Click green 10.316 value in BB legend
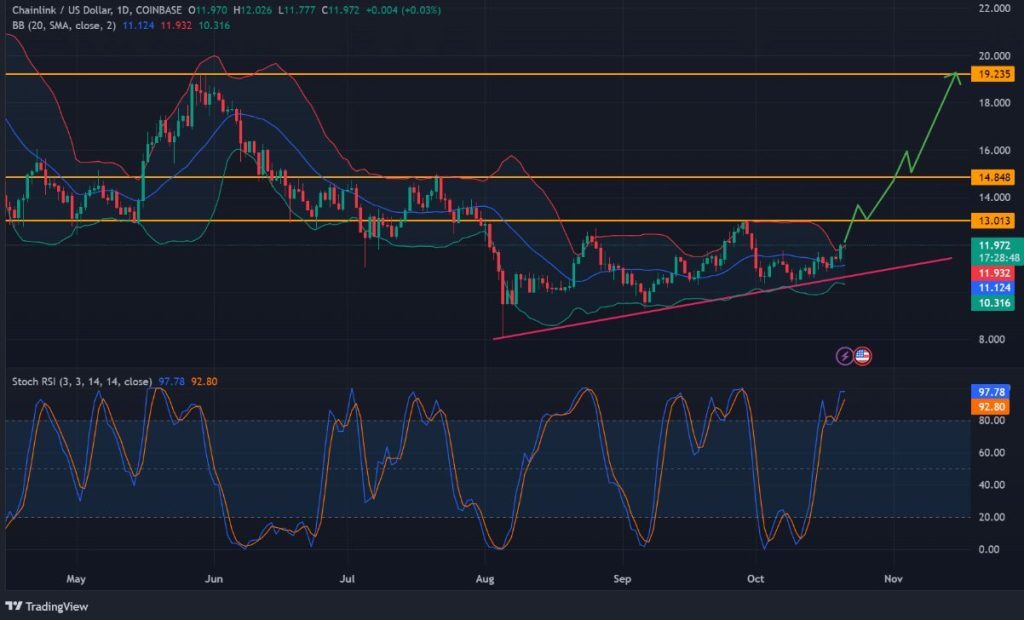The height and width of the screenshot is (620, 1024). [214, 25]
